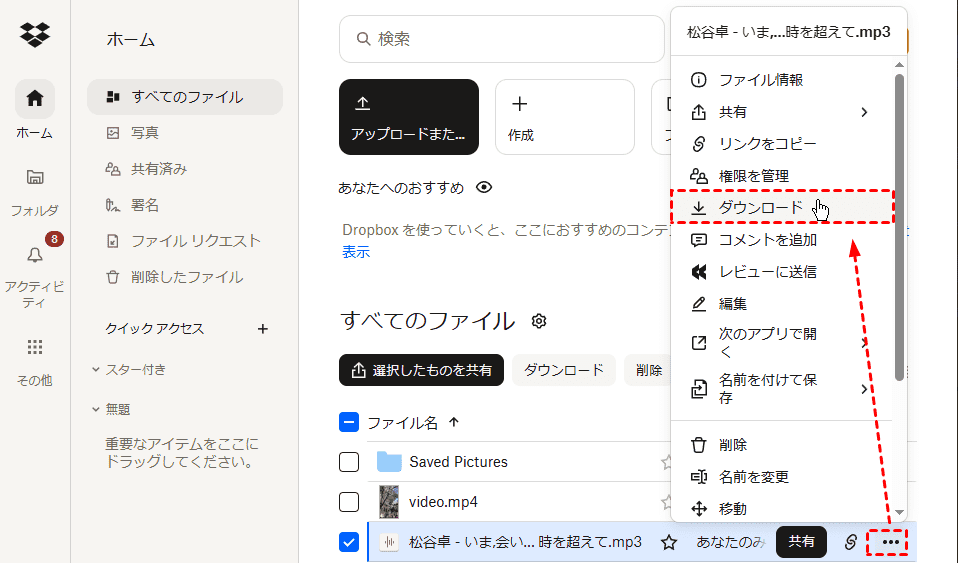This screenshot has height=563, width=958.
Task: Open the Other apps grid icon
Action: (x=35, y=347)
